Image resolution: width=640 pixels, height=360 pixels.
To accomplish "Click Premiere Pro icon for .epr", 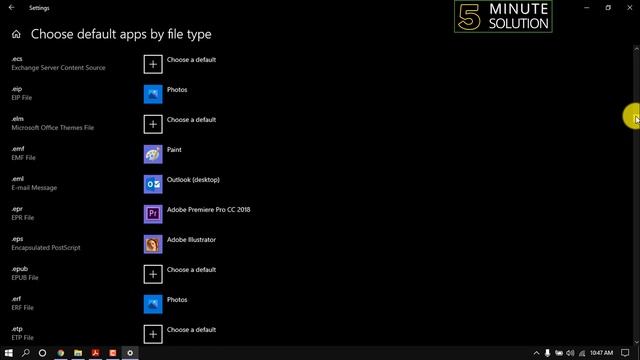I will click(153, 214).
